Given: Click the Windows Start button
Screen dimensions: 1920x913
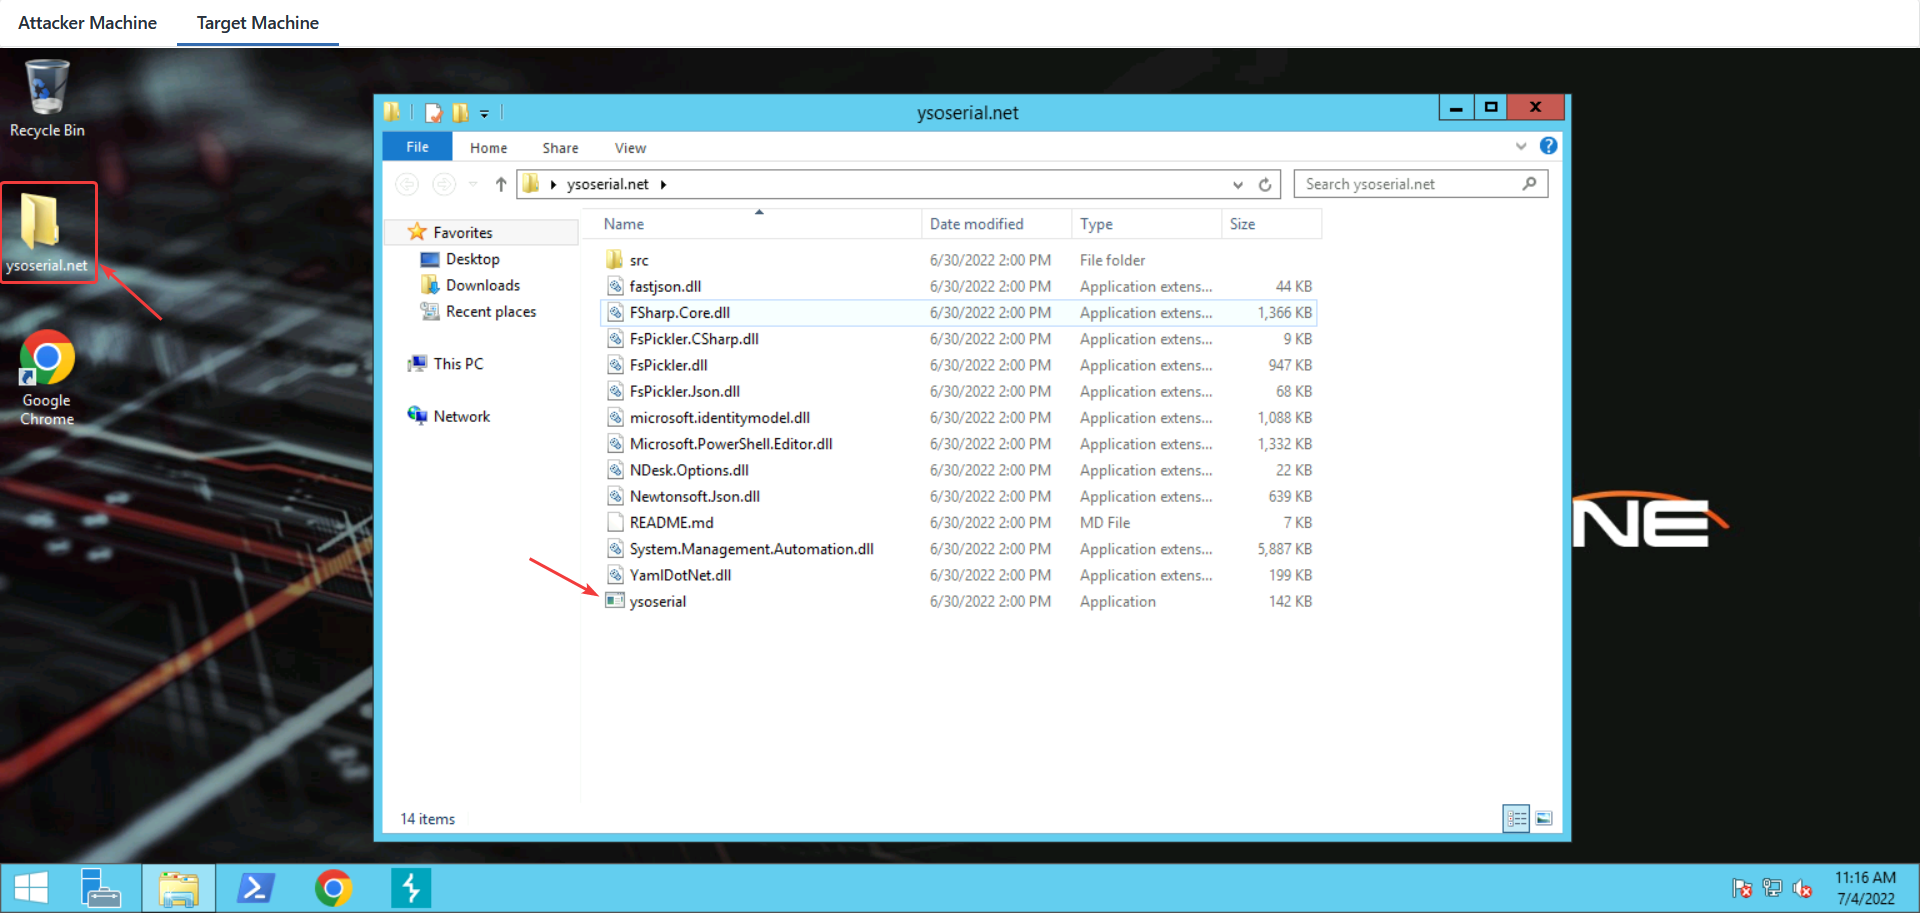Looking at the screenshot, I should coord(30,888).
